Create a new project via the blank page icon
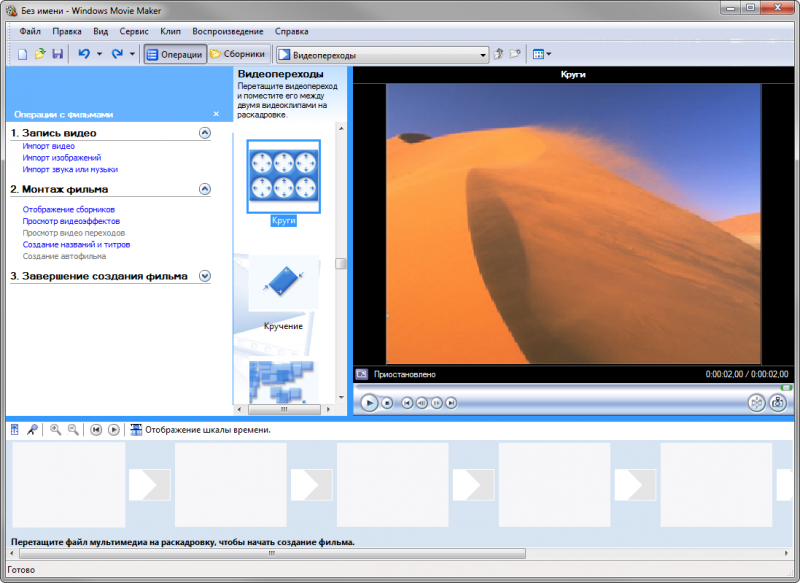 (x=22, y=54)
